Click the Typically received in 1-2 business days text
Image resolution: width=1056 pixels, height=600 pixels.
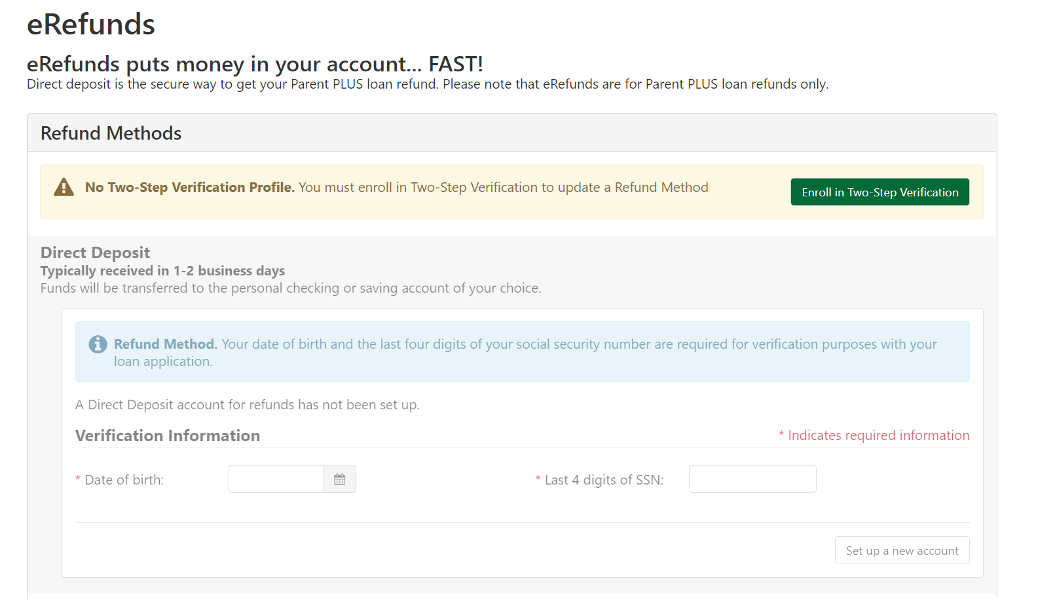pyautogui.click(x=162, y=271)
